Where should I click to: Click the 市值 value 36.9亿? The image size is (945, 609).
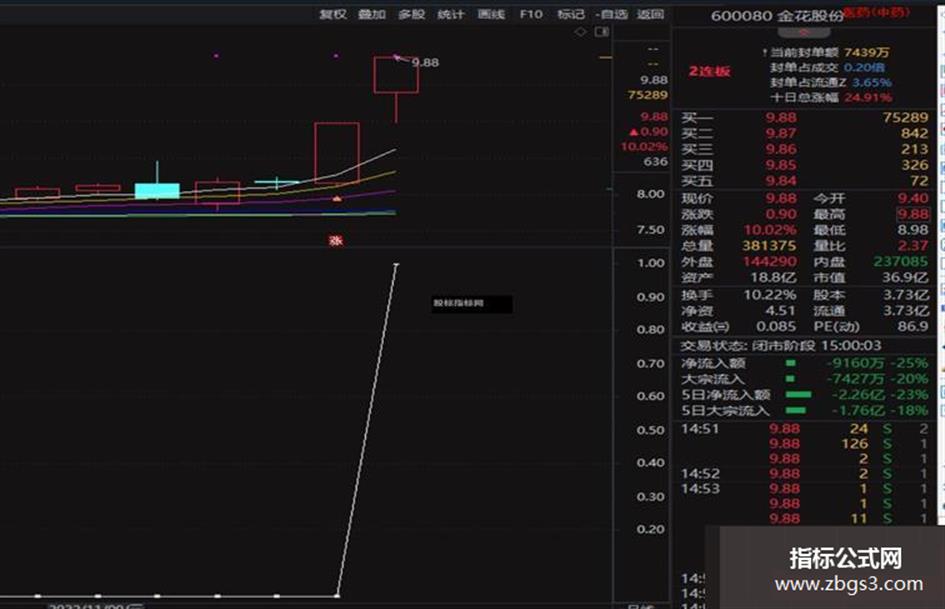pos(905,277)
